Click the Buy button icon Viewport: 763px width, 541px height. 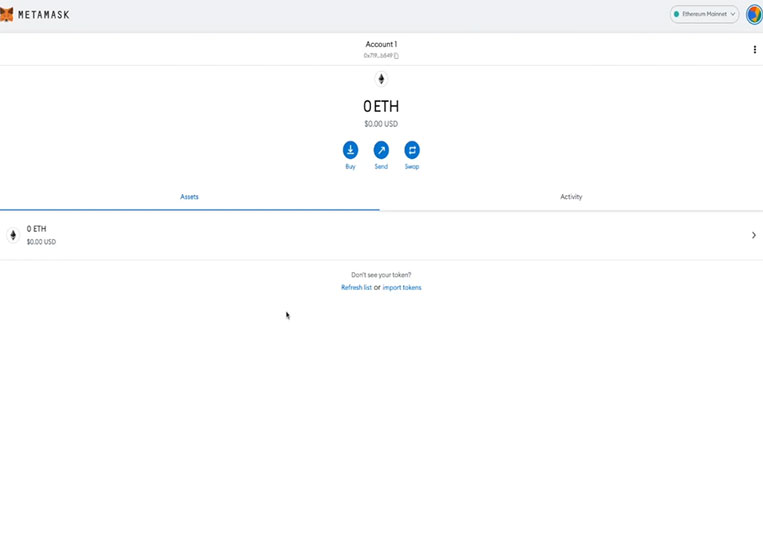click(350, 150)
